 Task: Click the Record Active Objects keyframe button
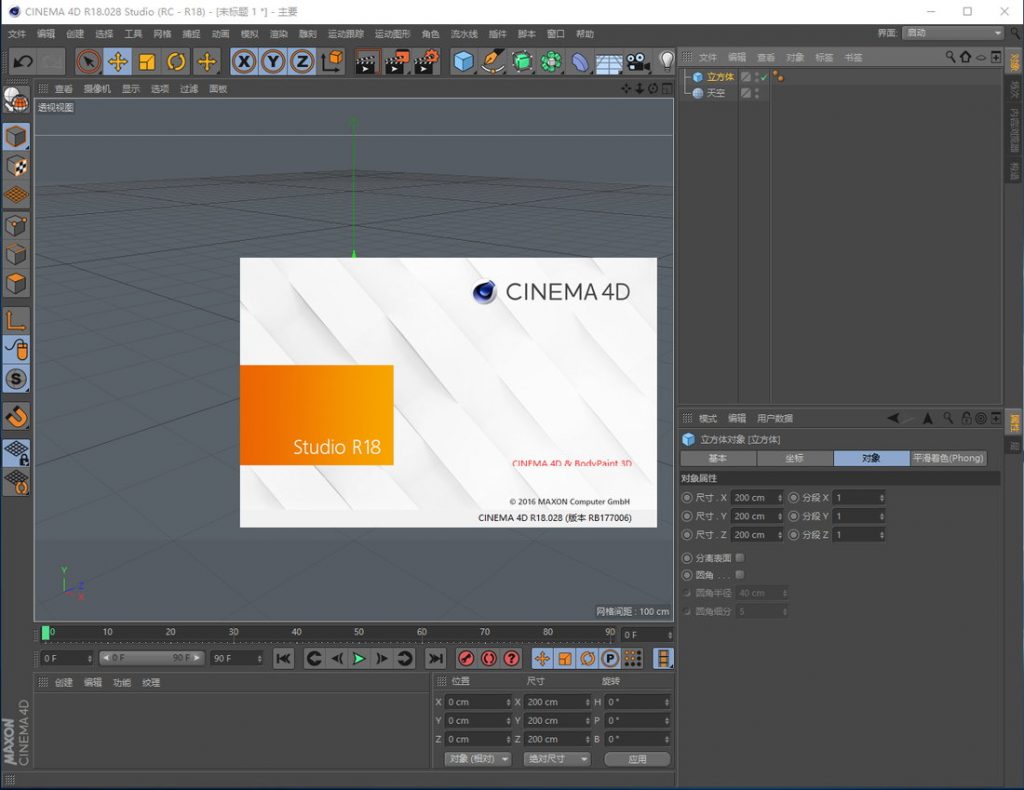pos(466,658)
